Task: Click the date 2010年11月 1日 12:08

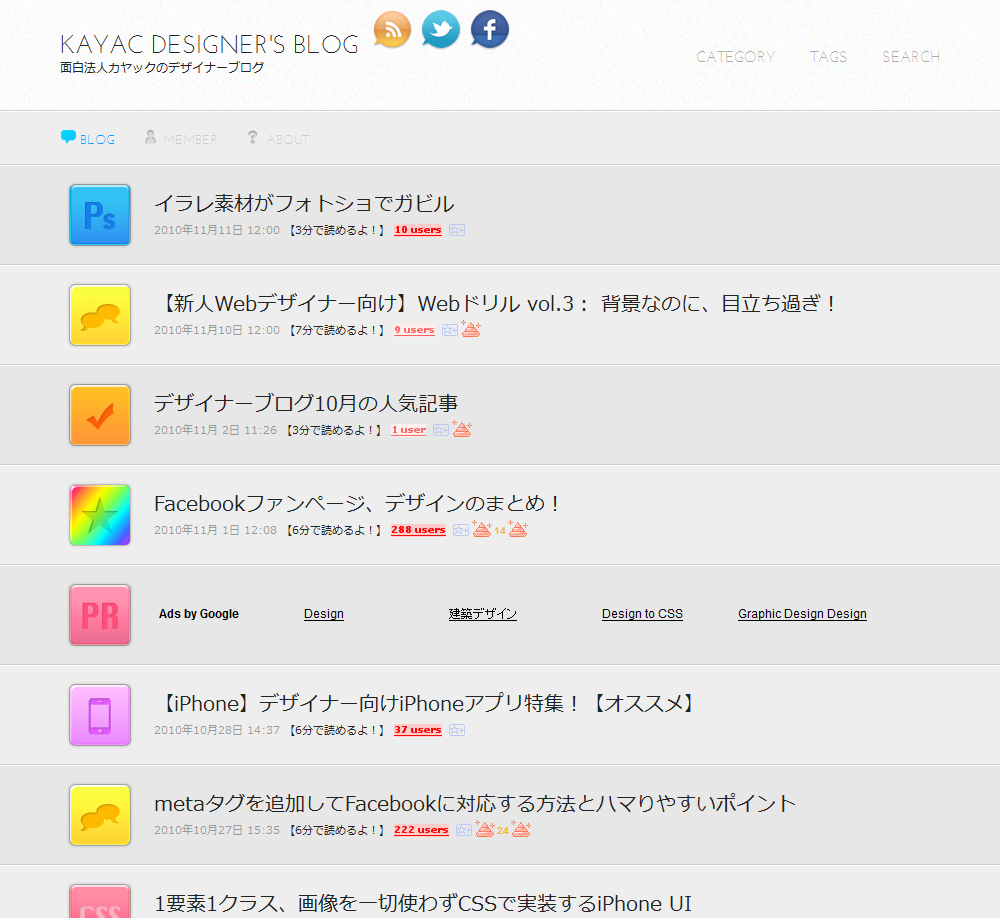Action: 216,529
